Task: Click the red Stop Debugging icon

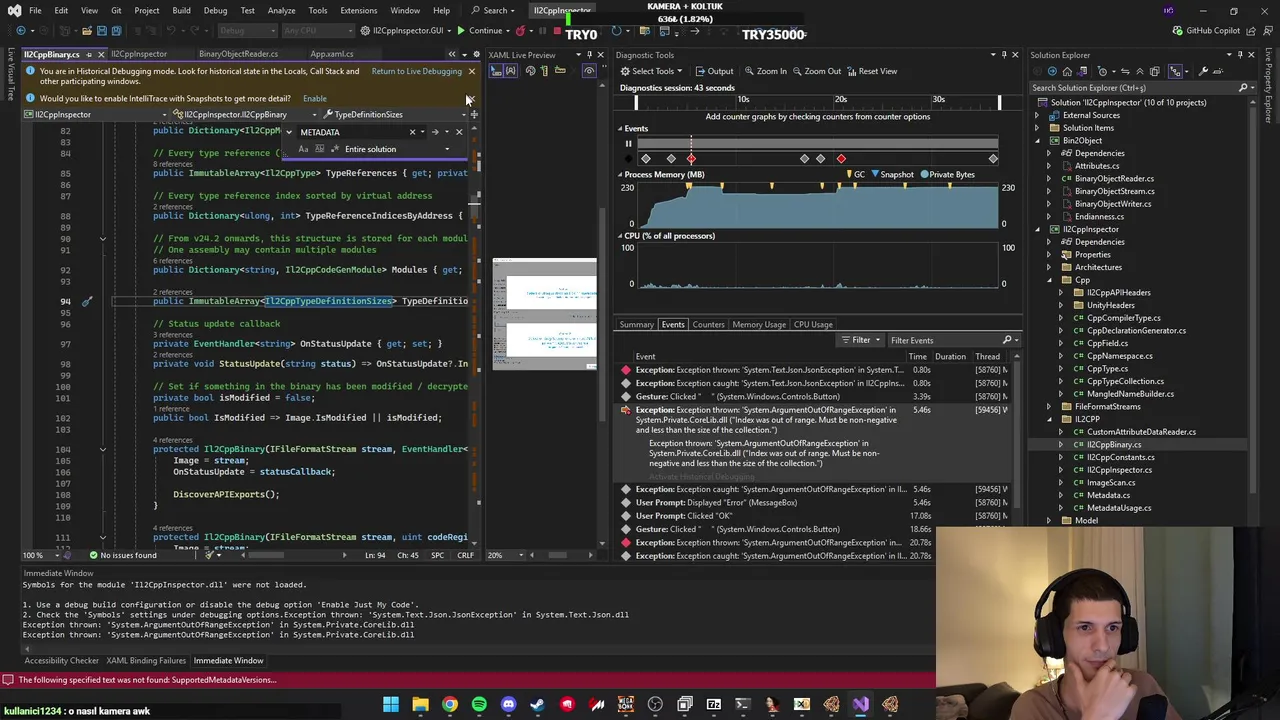Action: 557,30
